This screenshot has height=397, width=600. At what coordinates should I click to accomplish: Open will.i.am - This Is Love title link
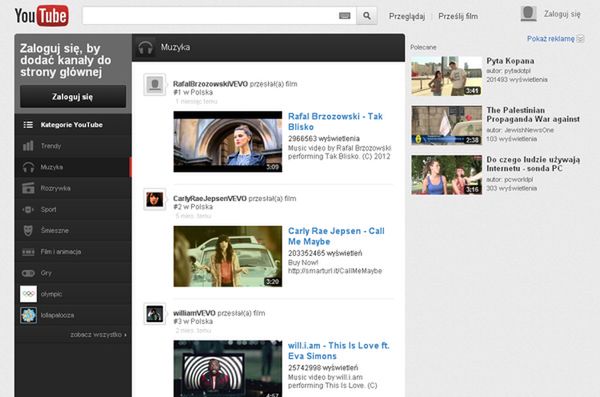coord(339,351)
